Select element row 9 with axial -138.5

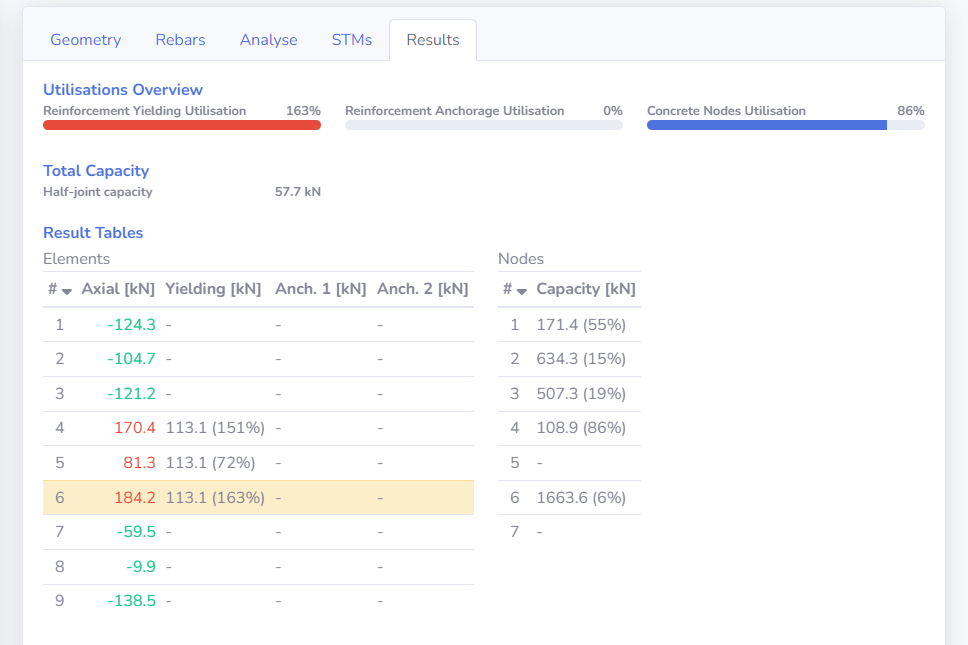(257, 601)
